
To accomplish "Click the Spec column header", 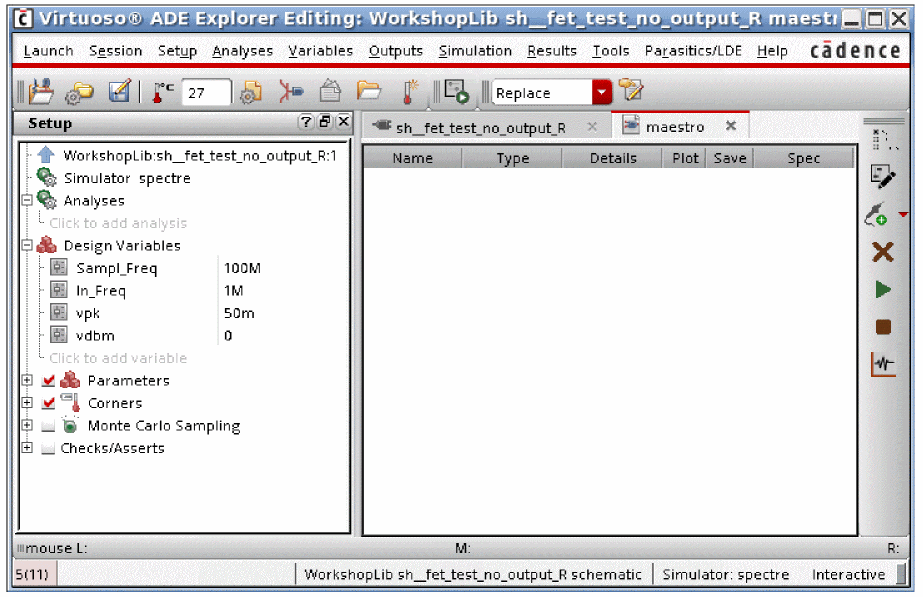I will 804,158.
